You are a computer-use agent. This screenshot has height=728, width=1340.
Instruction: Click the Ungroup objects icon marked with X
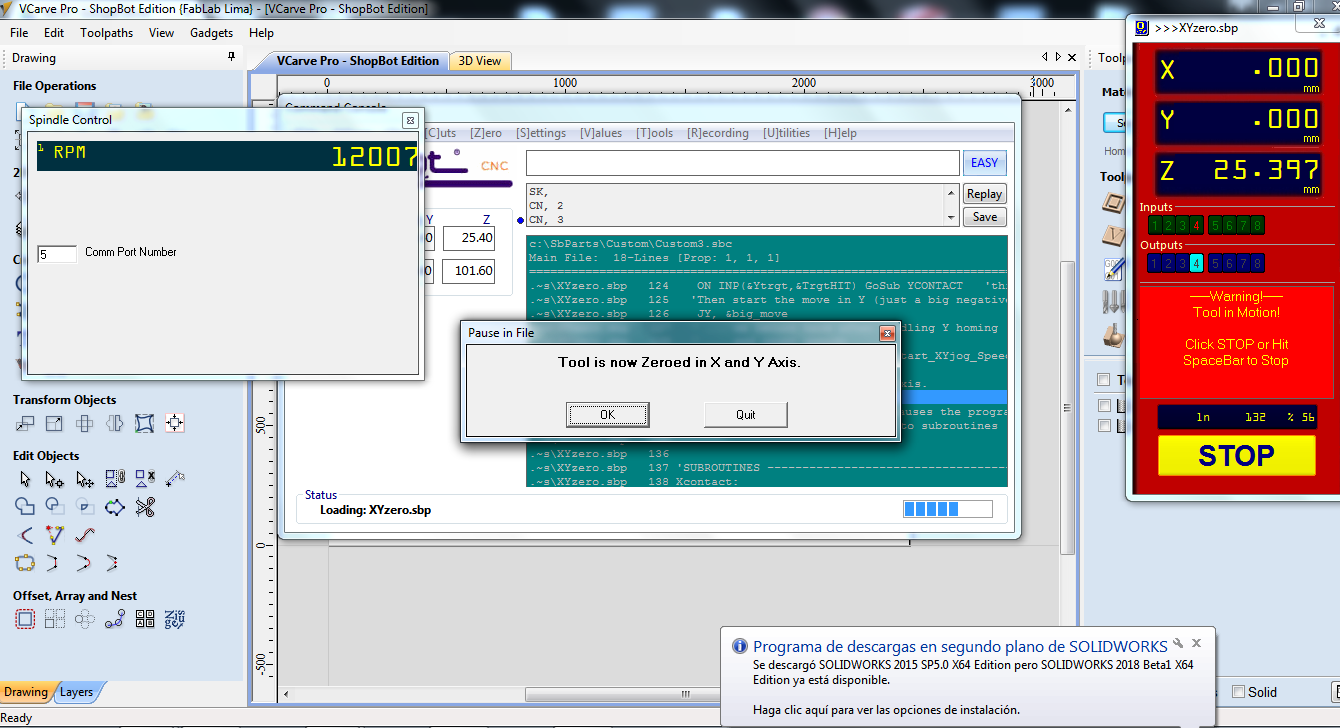pos(145,479)
